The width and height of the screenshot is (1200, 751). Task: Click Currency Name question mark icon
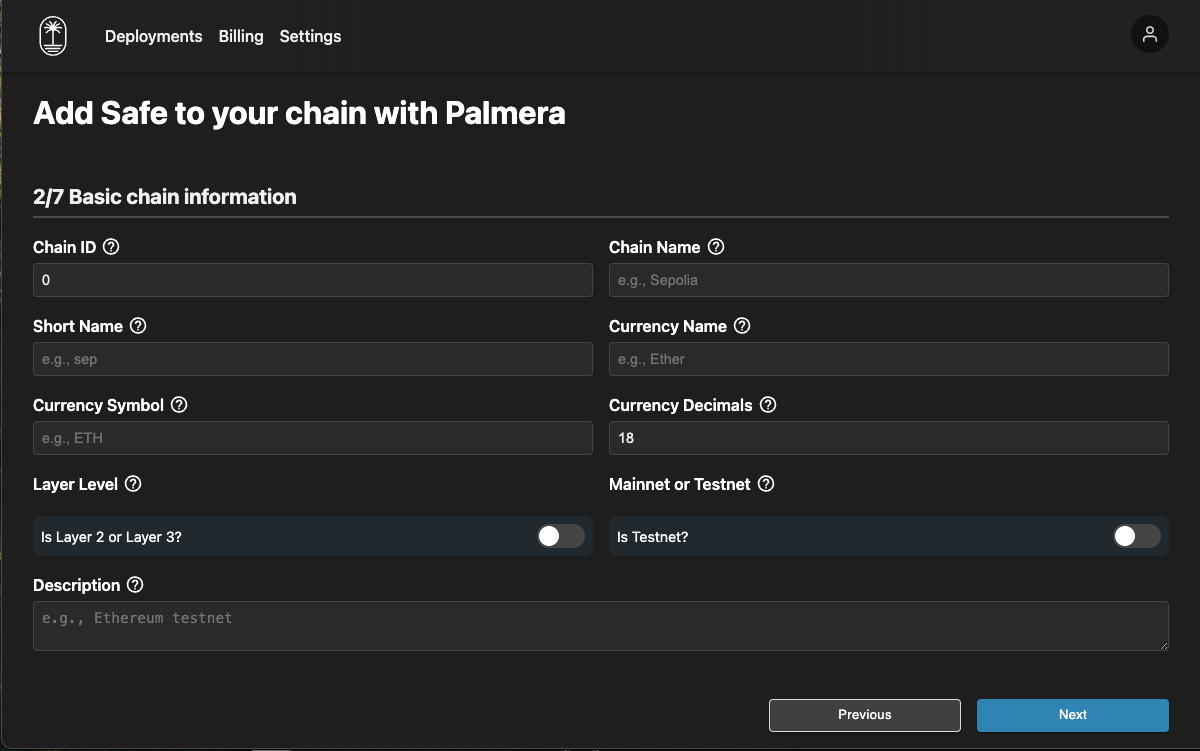pos(742,326)
